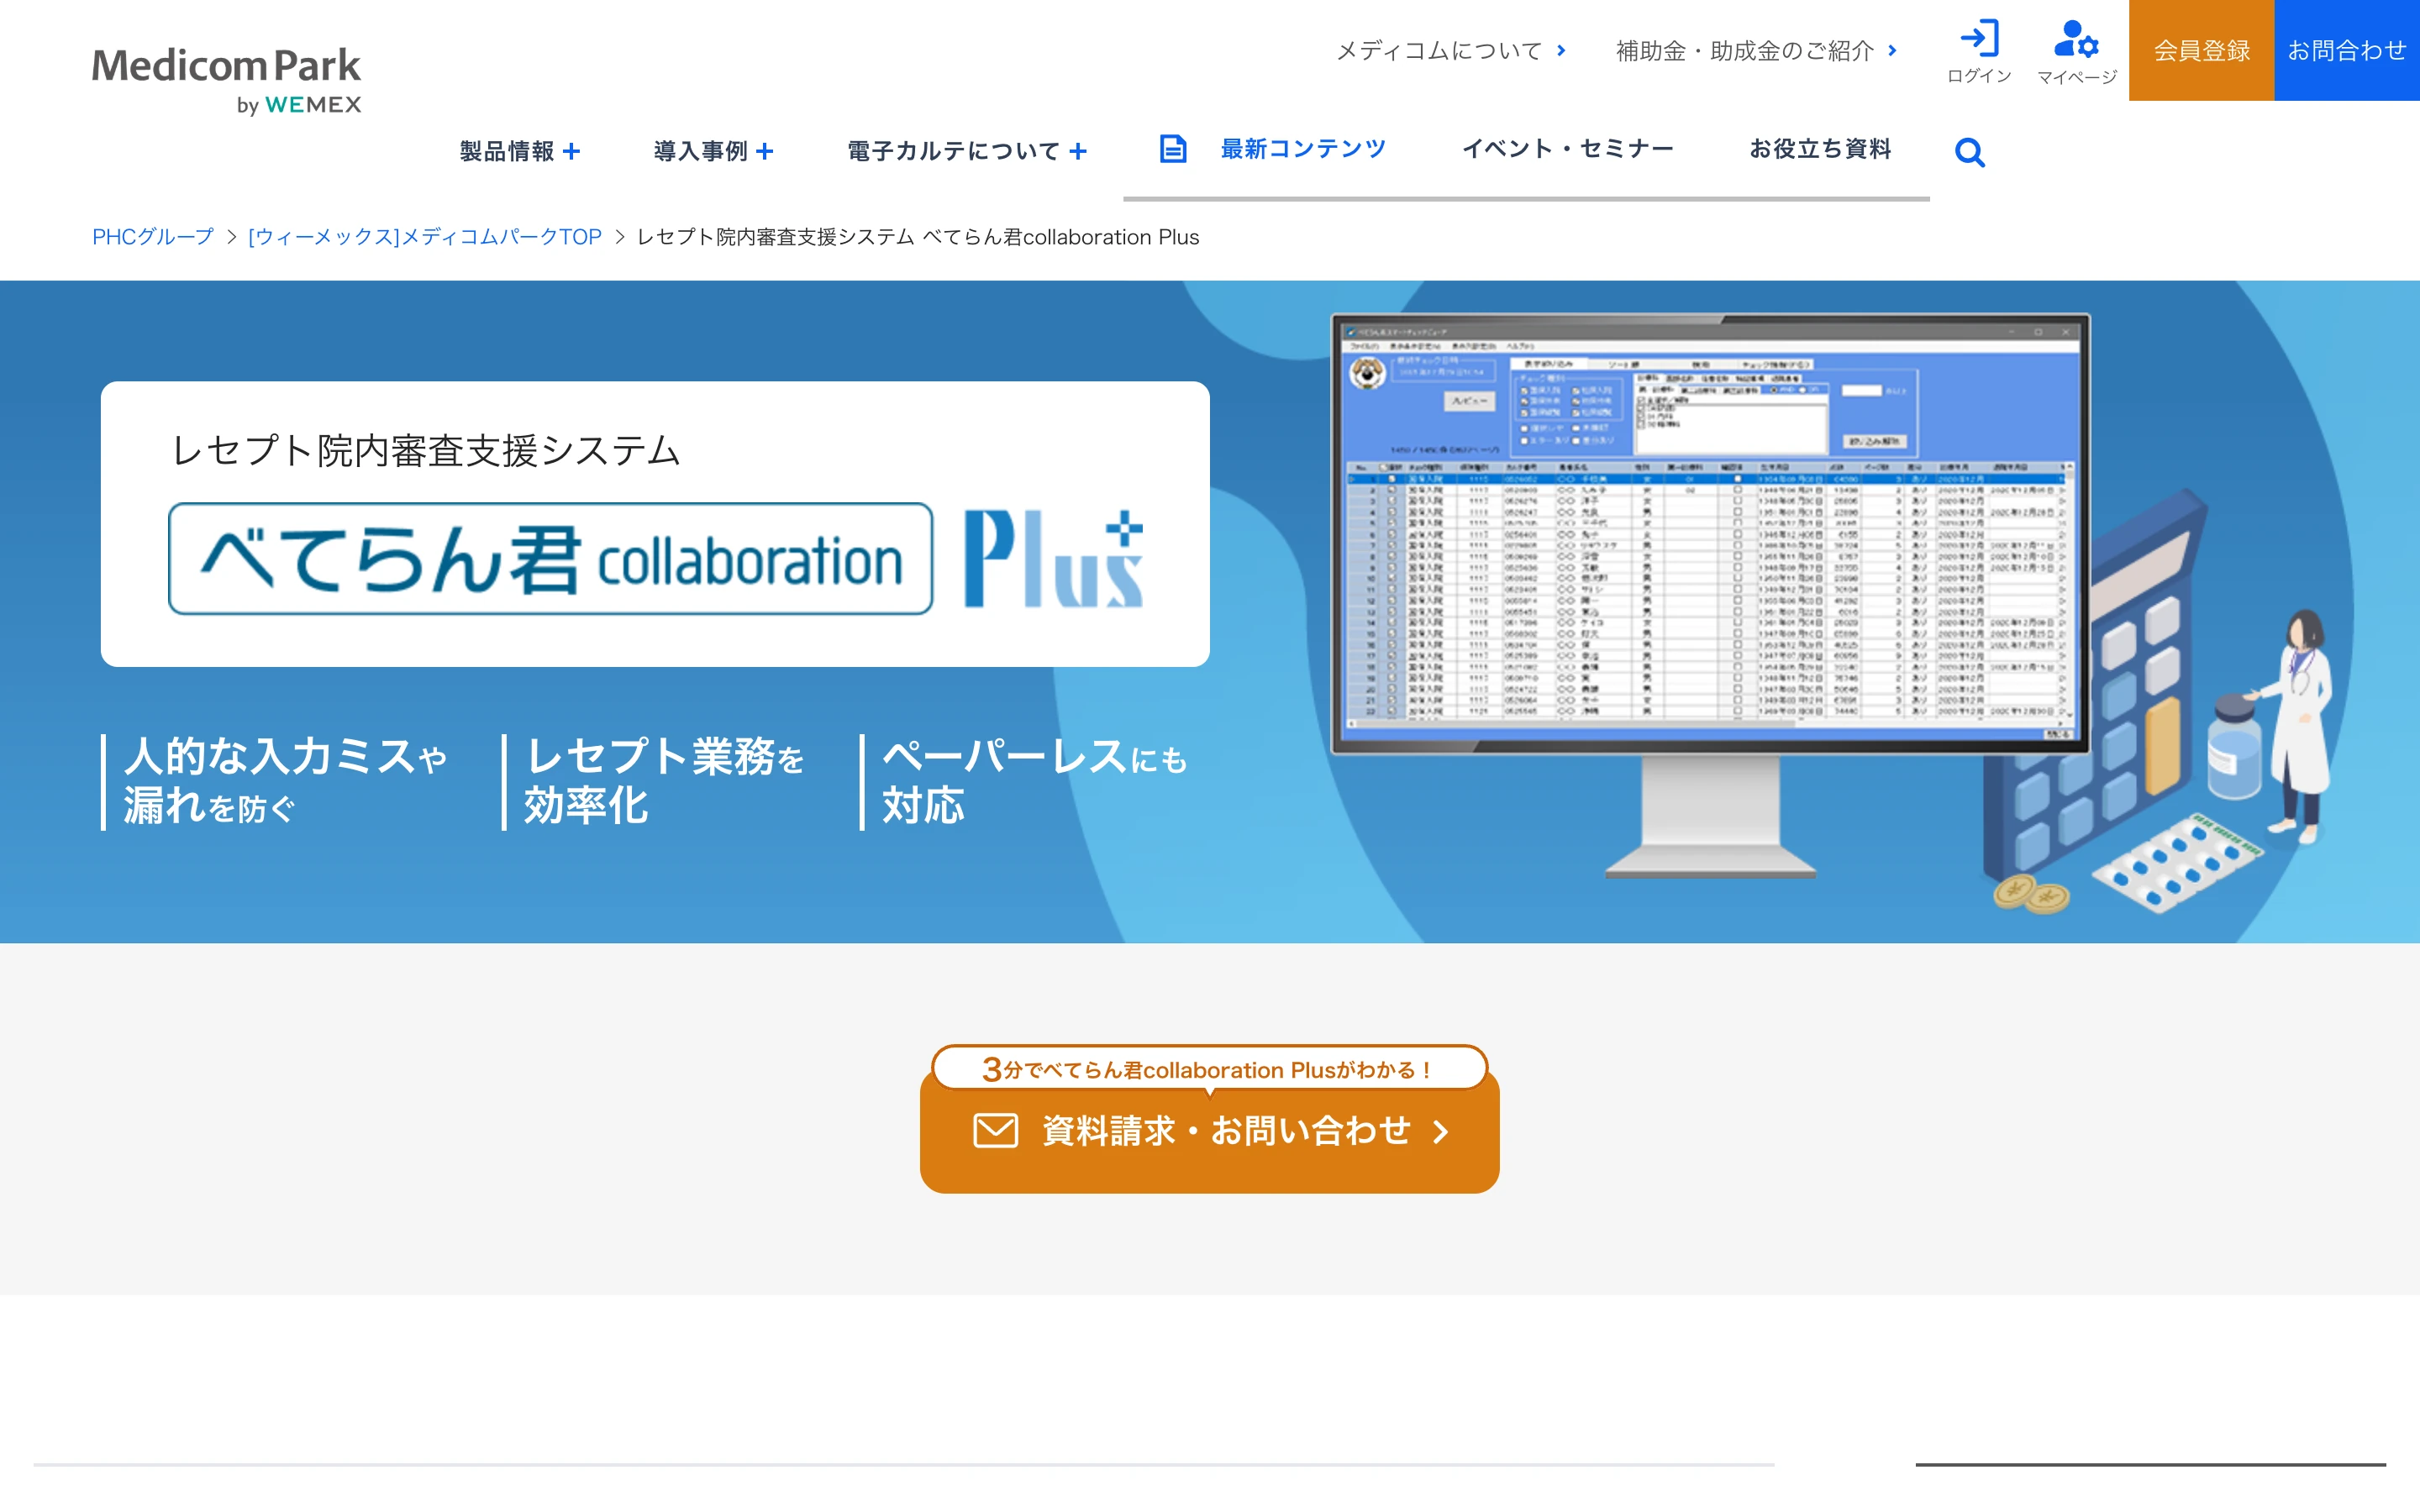Click the document icon beside 最新コンテンツ
Image resolution: width=2420 pixels, height=1512 pixels.
click(1172, 149)
